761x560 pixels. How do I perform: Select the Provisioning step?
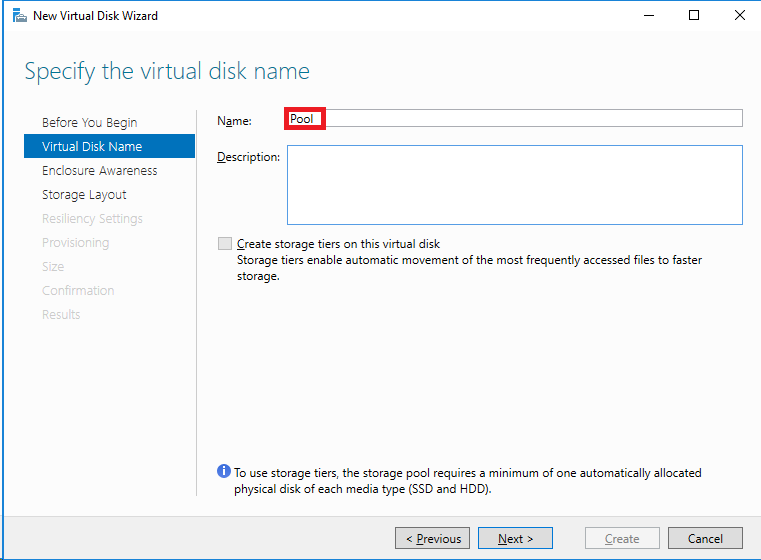[76, 243]
